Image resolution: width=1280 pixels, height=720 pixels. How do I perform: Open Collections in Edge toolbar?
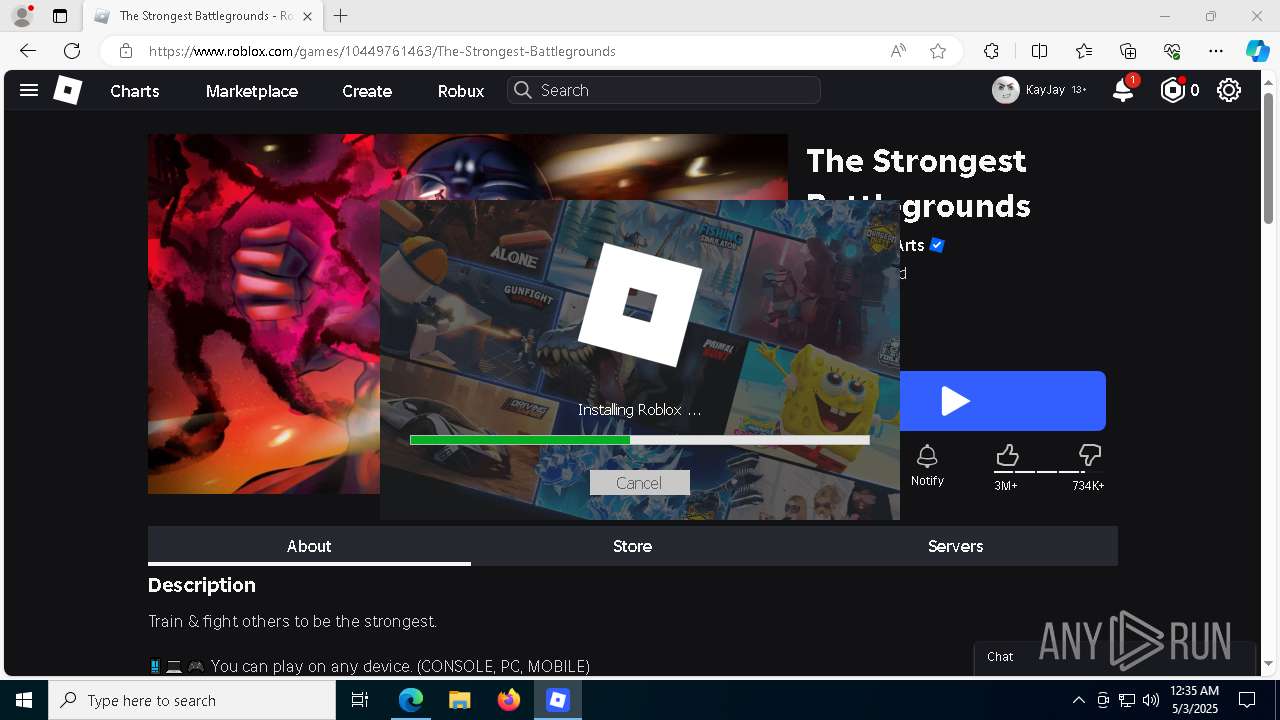pyautogui.click(x=1128, y=51)
